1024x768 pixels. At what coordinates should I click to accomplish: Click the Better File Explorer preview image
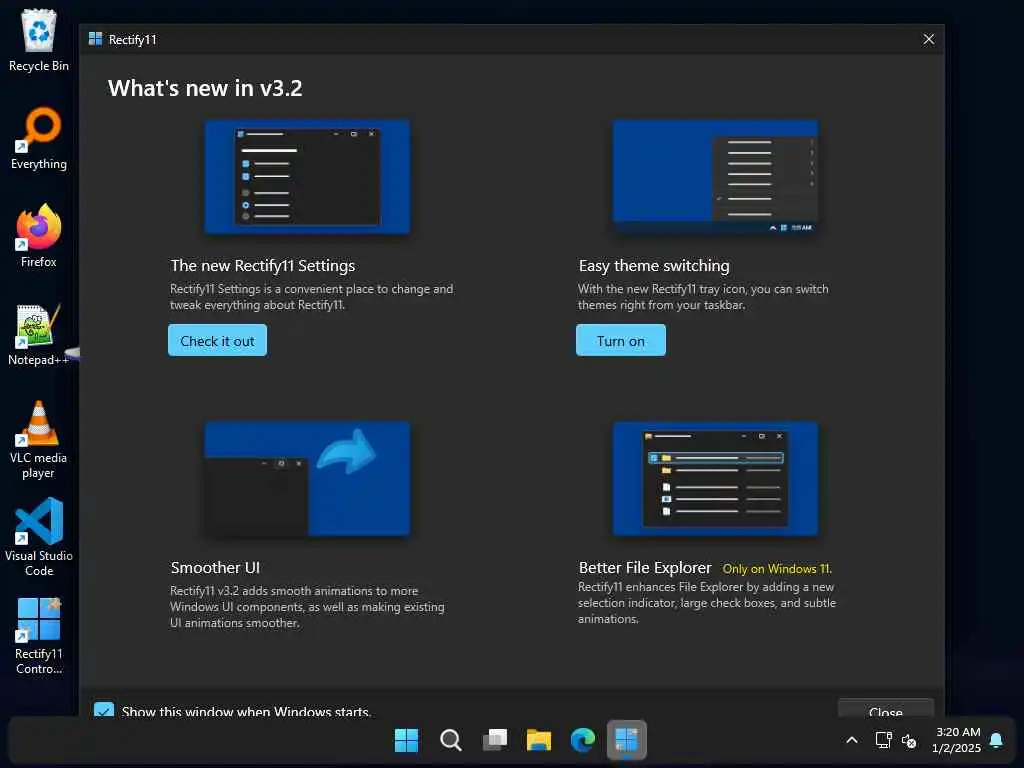tap(715, 479)
